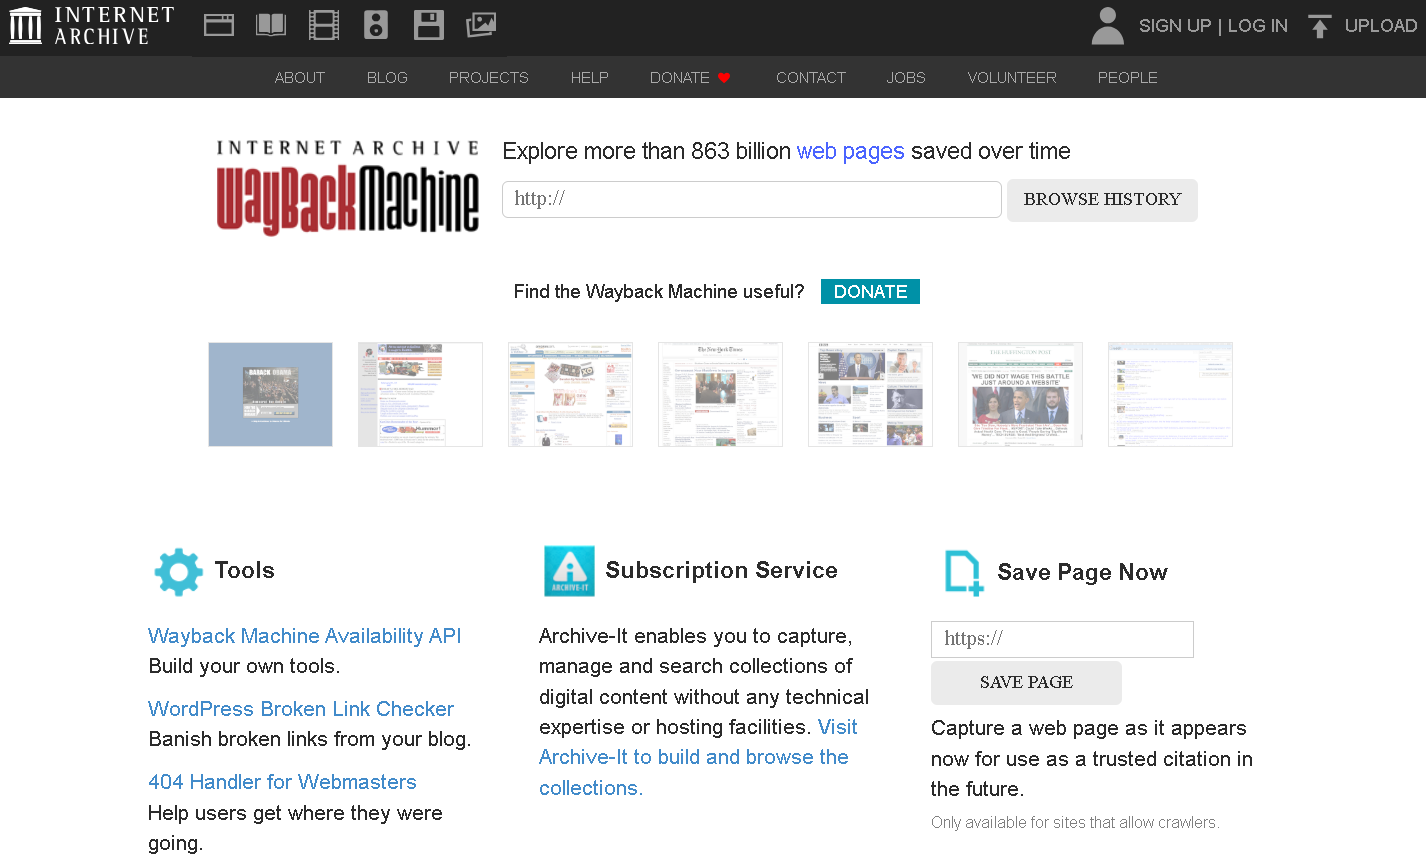Viewport: 1426px width, 862px height.
Task: Open the third archived page thumbnail
Action: [x=570, y=394]
